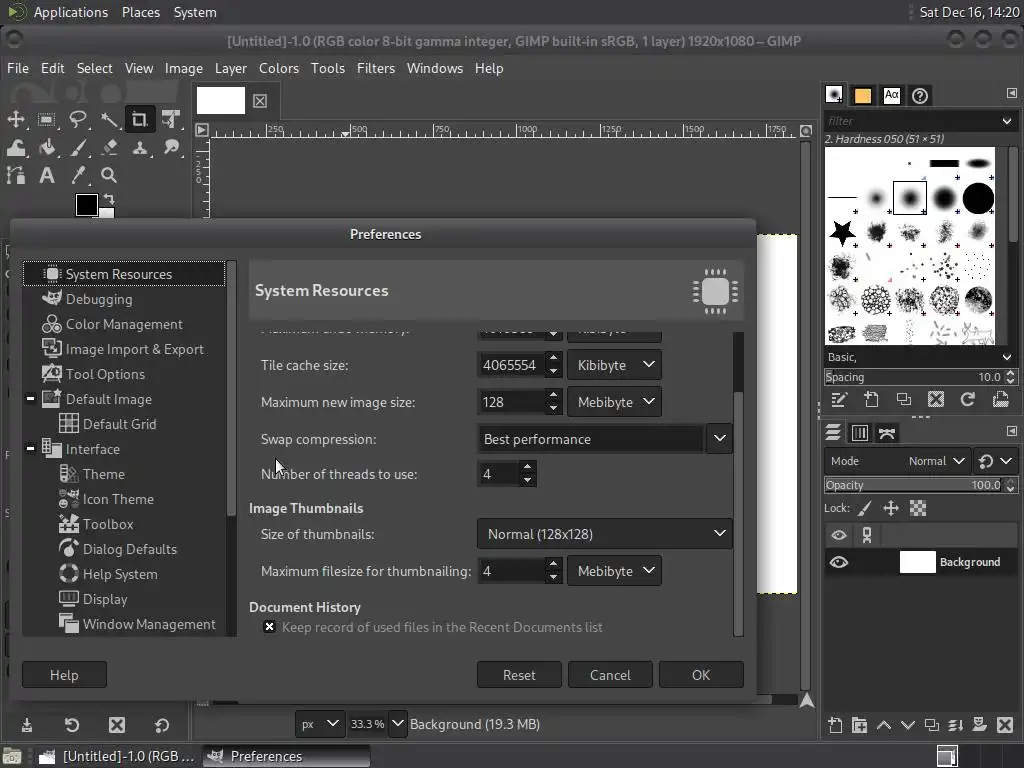Open the Windows menu

pos(434,68)
